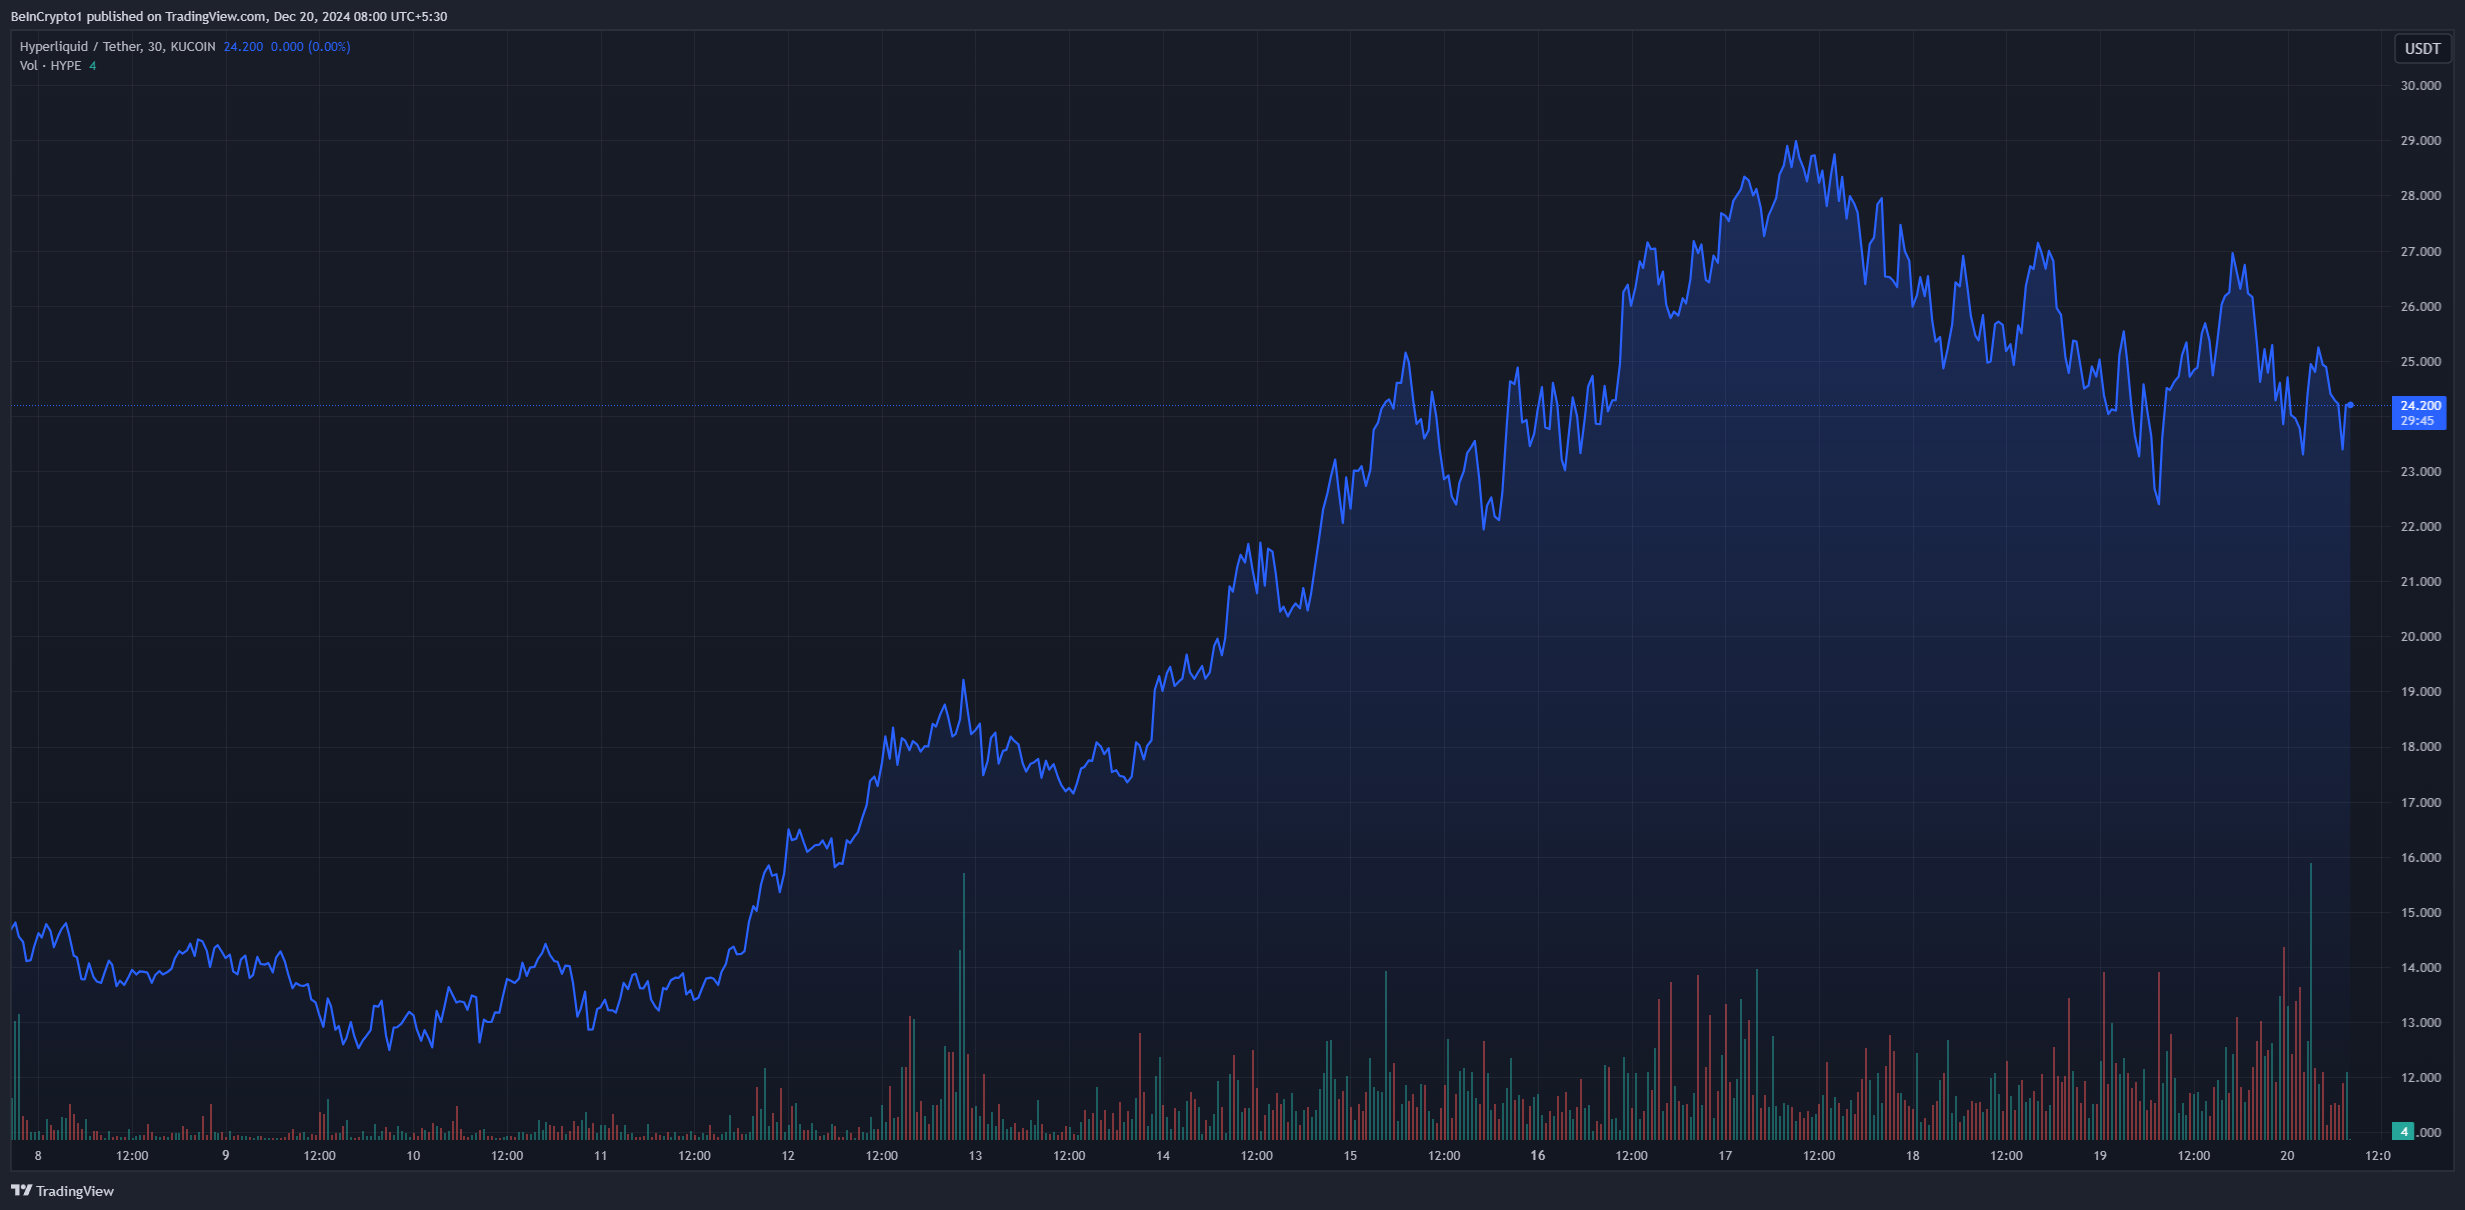This screenshot has height=1210, width=2465.
Task: Click the bold 16 date label
Action: 1537,1155
